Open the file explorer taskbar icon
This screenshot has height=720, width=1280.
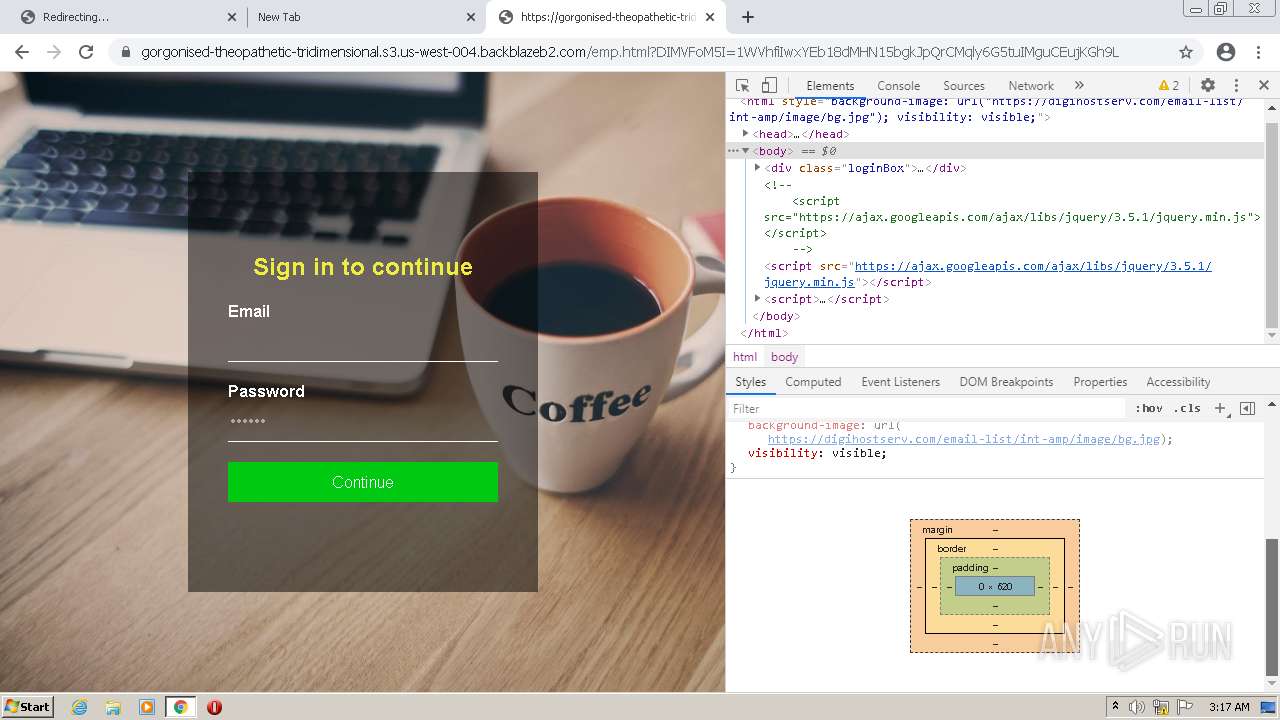coord(113,707)
